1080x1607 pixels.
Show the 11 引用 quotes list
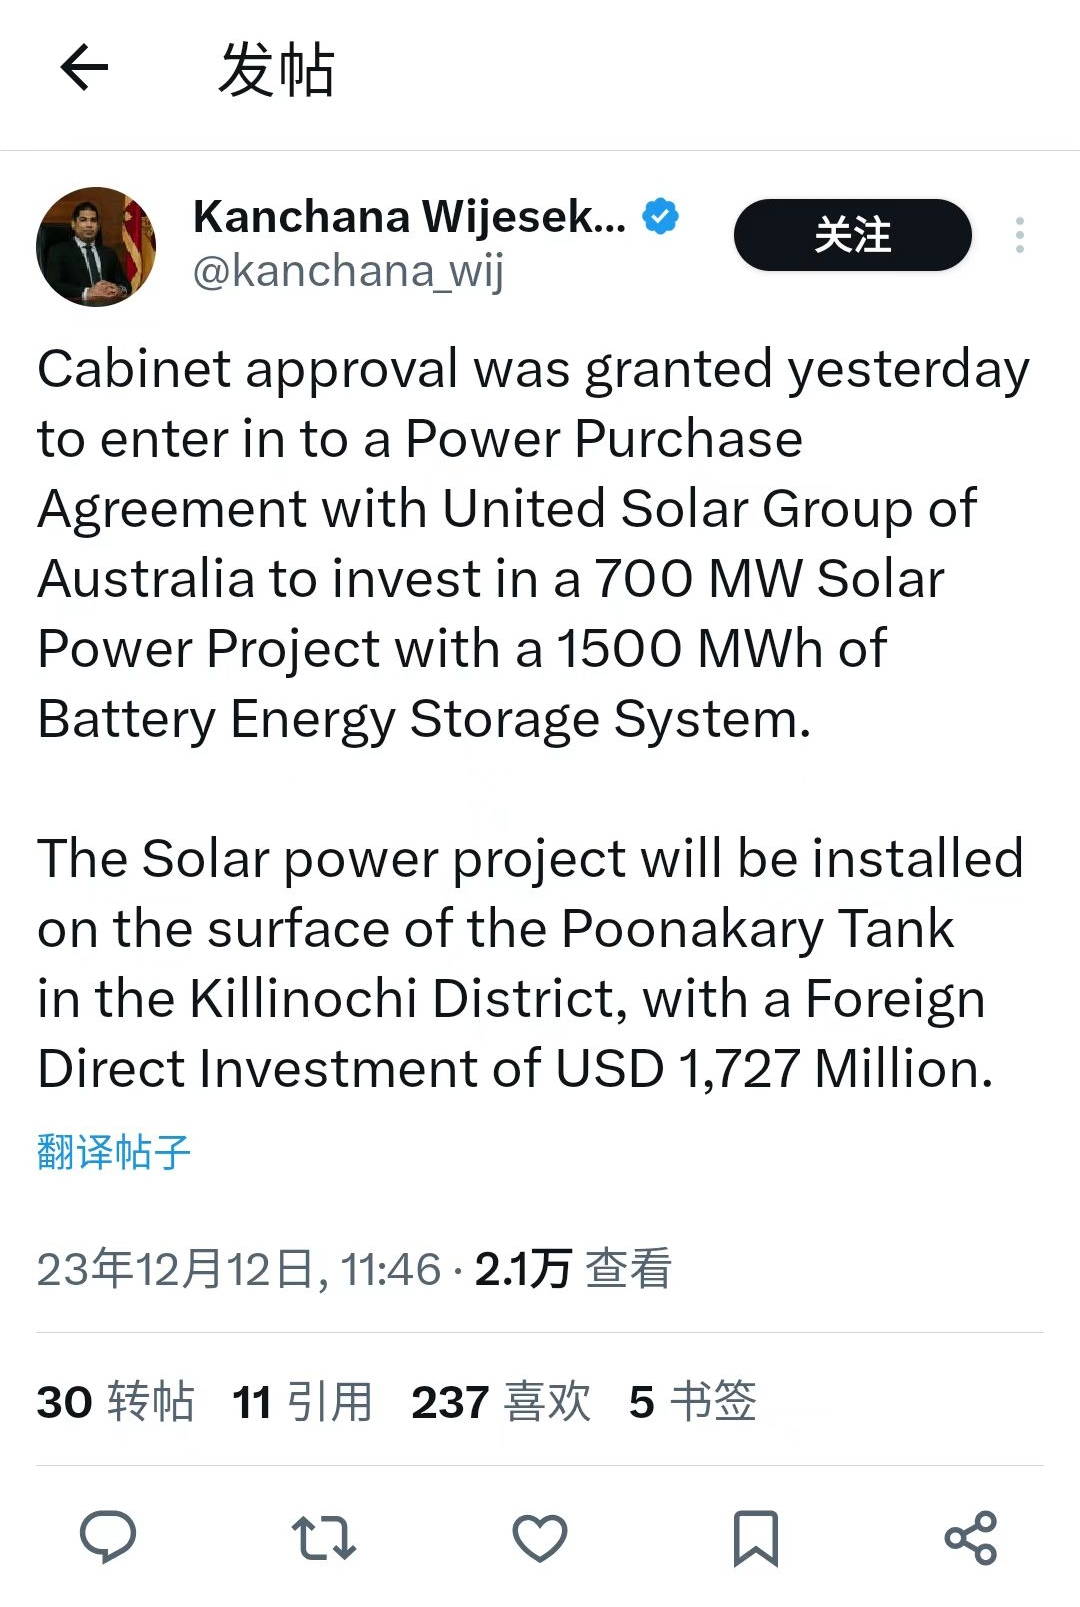[302, 1401]
